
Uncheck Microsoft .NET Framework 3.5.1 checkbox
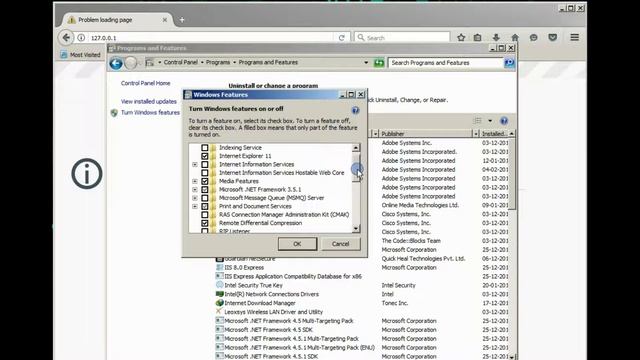[204, 189]
